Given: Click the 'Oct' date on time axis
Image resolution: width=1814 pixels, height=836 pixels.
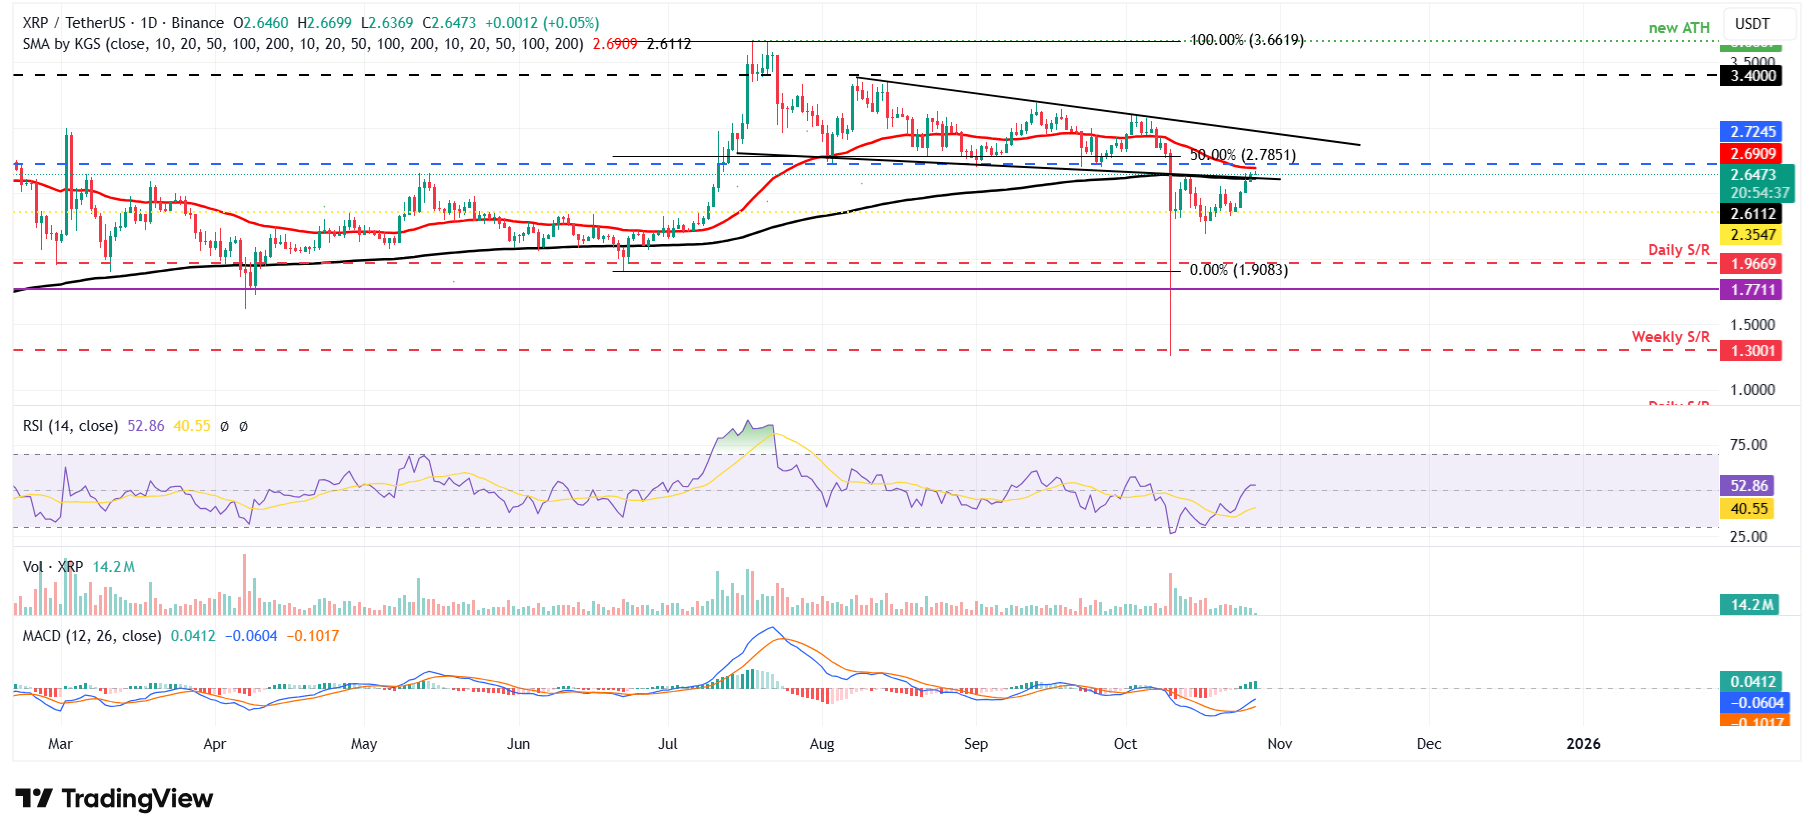Looking at the screenshot, I should pyautogui.click(x=1125, y=744).
